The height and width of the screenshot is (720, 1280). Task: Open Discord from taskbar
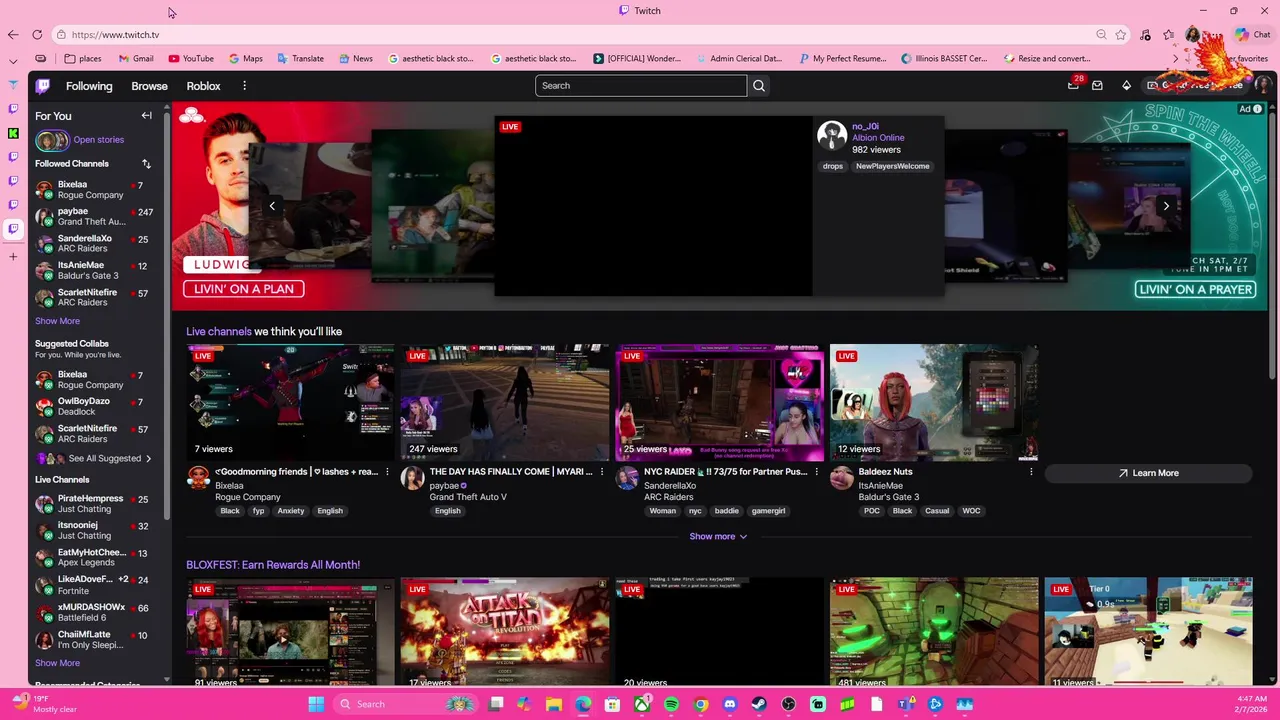click(x=730, y=704)
